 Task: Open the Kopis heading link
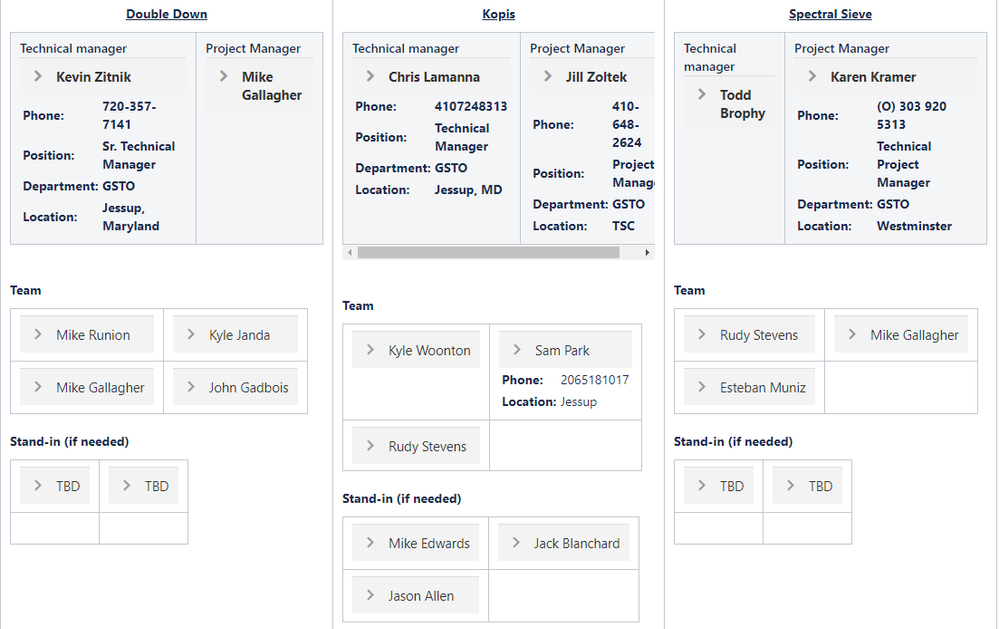pyautogui.click(x=498, y=14)
